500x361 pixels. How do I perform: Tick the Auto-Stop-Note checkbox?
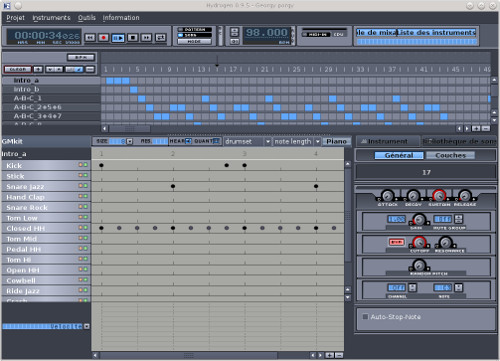pyautogui.click(x=365, y=317)
